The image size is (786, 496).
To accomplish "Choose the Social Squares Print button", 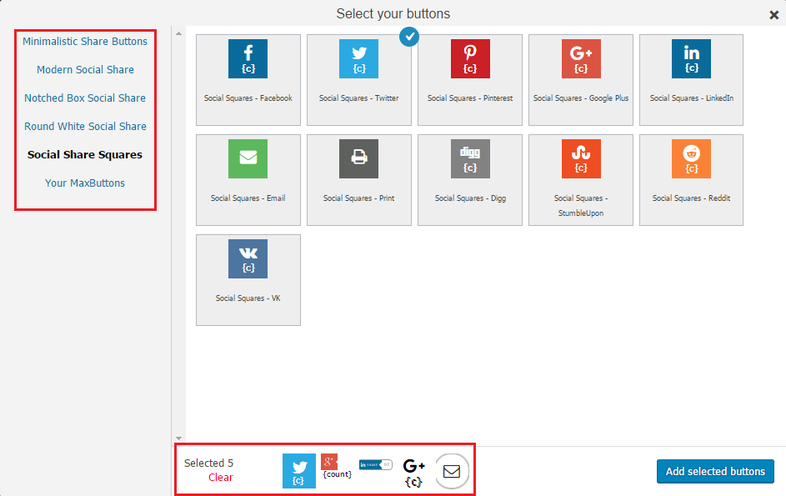I will [x=359, y=180].
